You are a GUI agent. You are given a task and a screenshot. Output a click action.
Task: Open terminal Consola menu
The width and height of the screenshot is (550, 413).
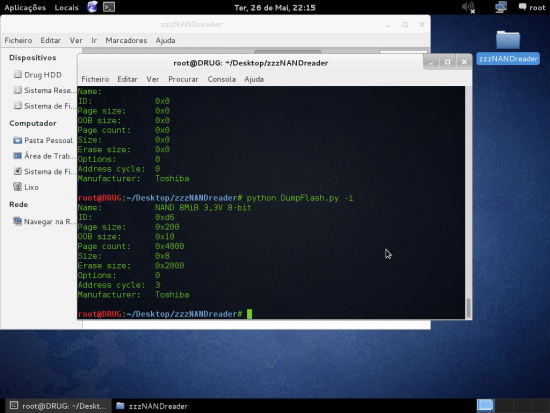pyautogui.click(x=221, y=79)
